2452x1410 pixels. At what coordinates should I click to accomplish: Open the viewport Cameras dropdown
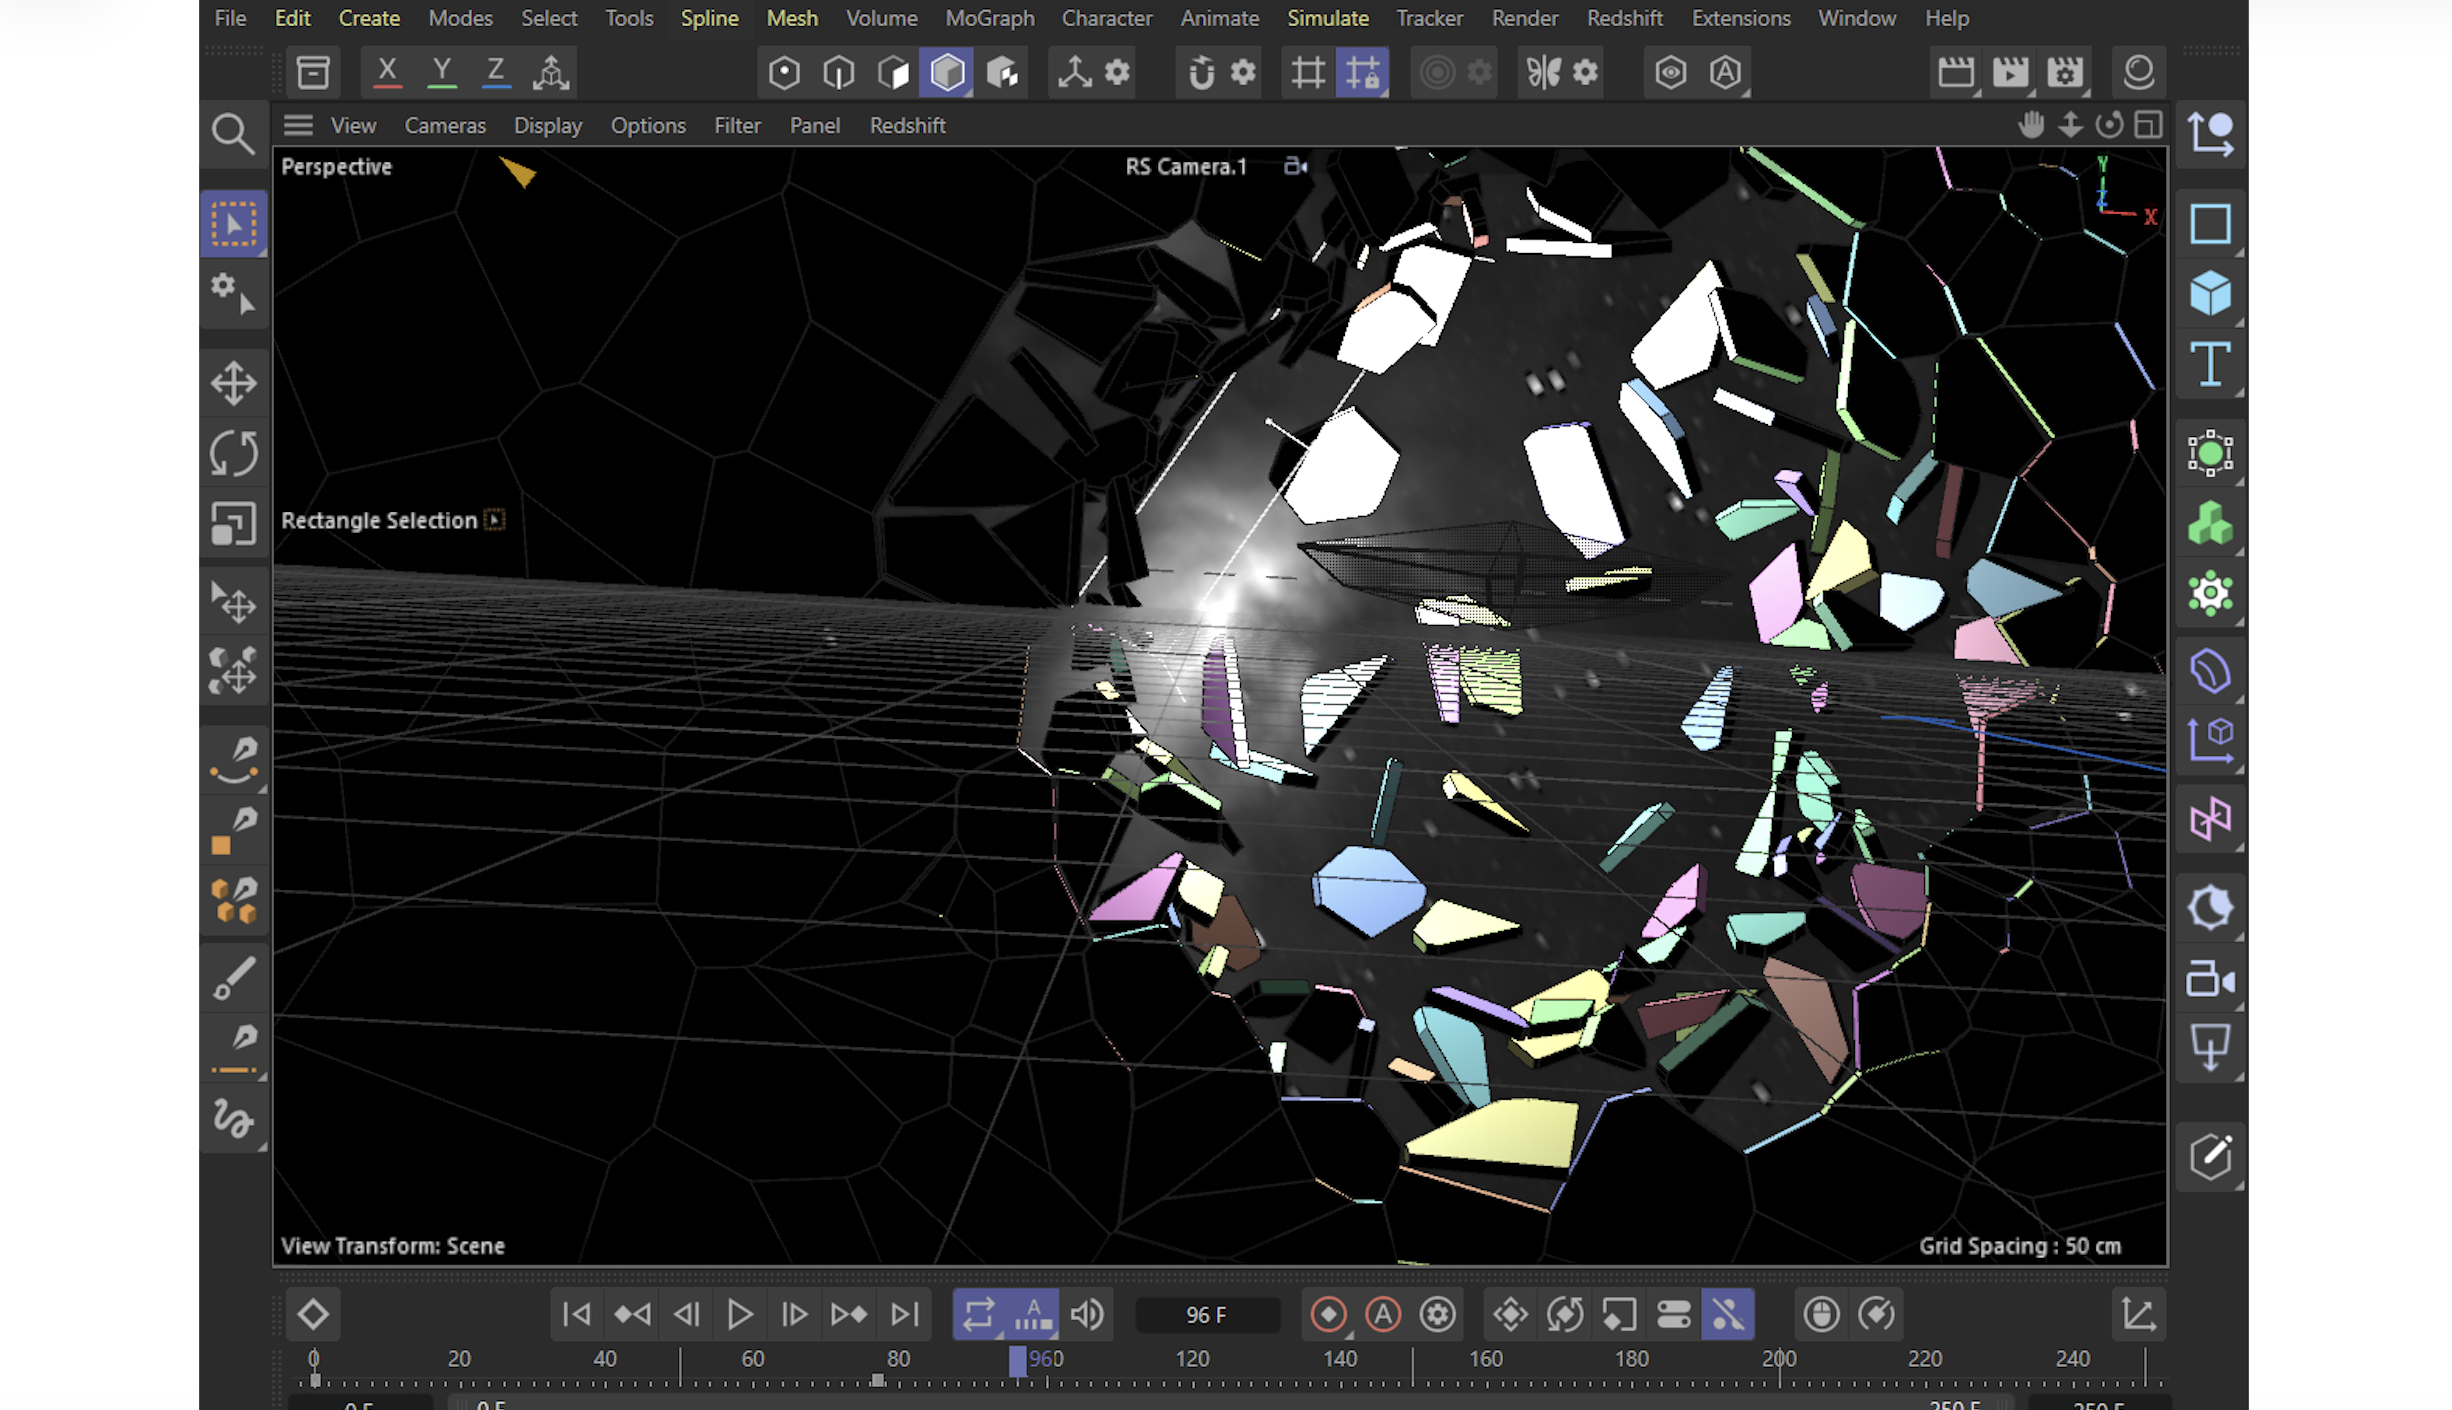click(x=445, y=125)
